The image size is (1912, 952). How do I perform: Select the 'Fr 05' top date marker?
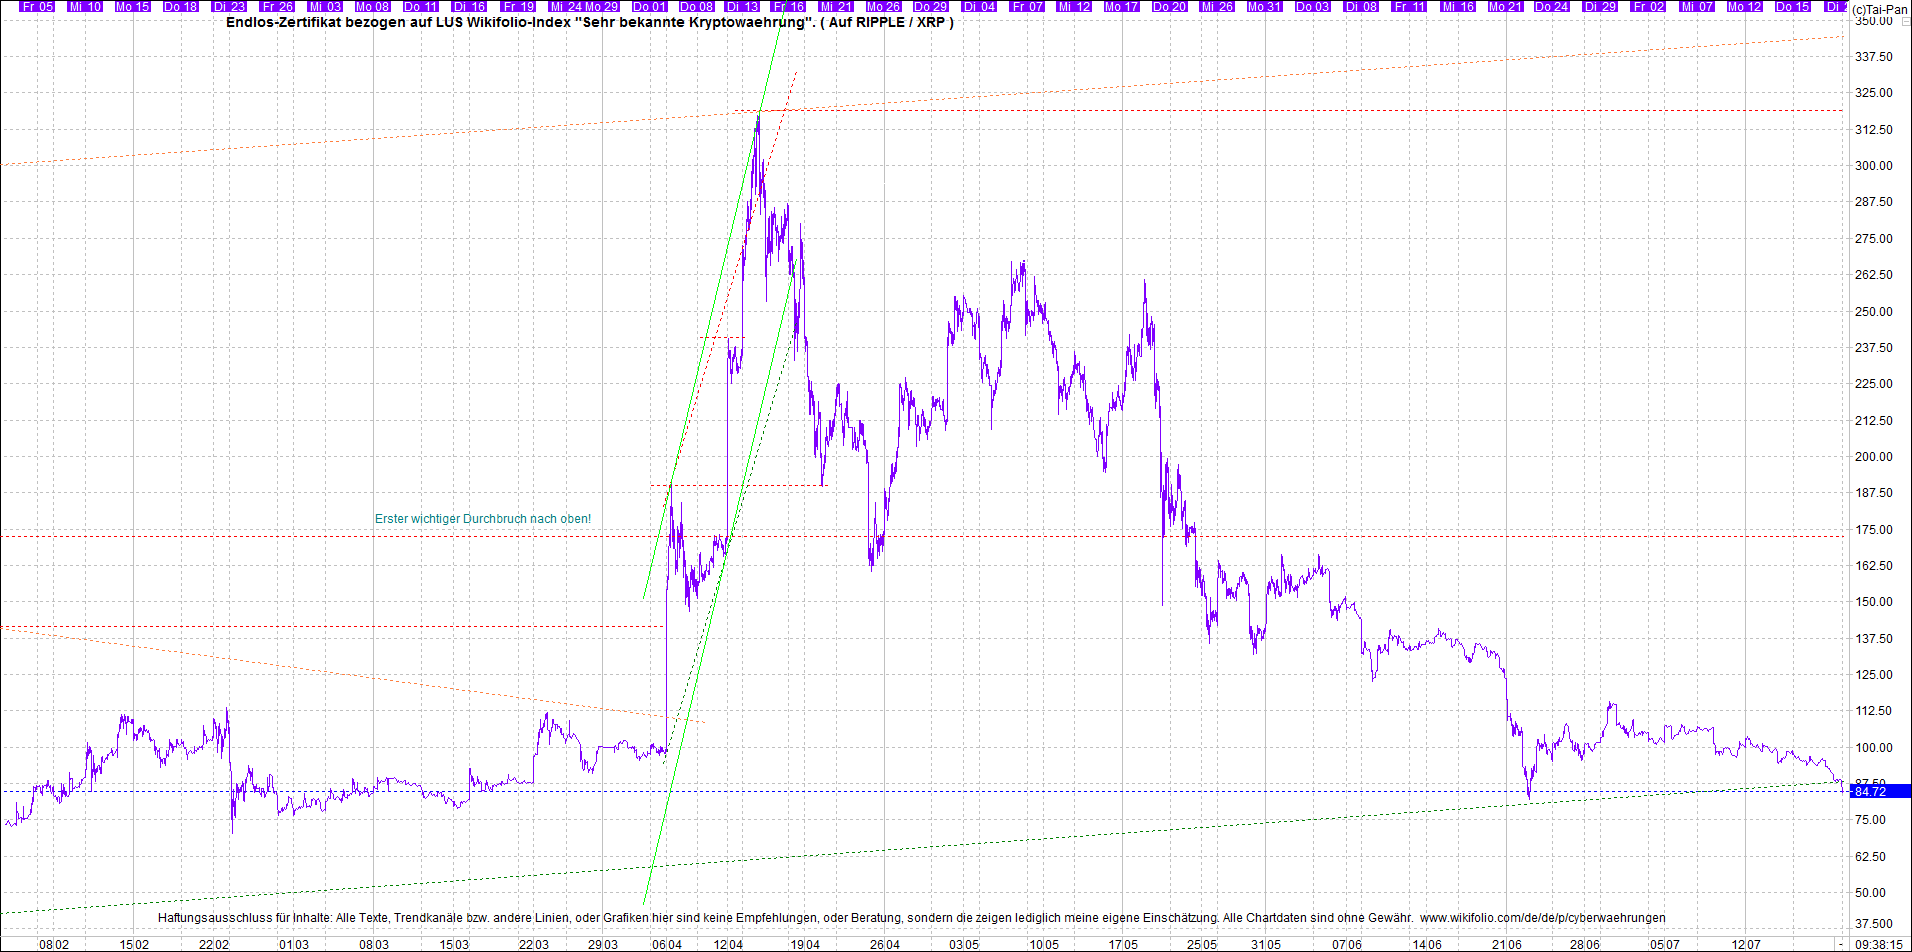coord(37,6)
